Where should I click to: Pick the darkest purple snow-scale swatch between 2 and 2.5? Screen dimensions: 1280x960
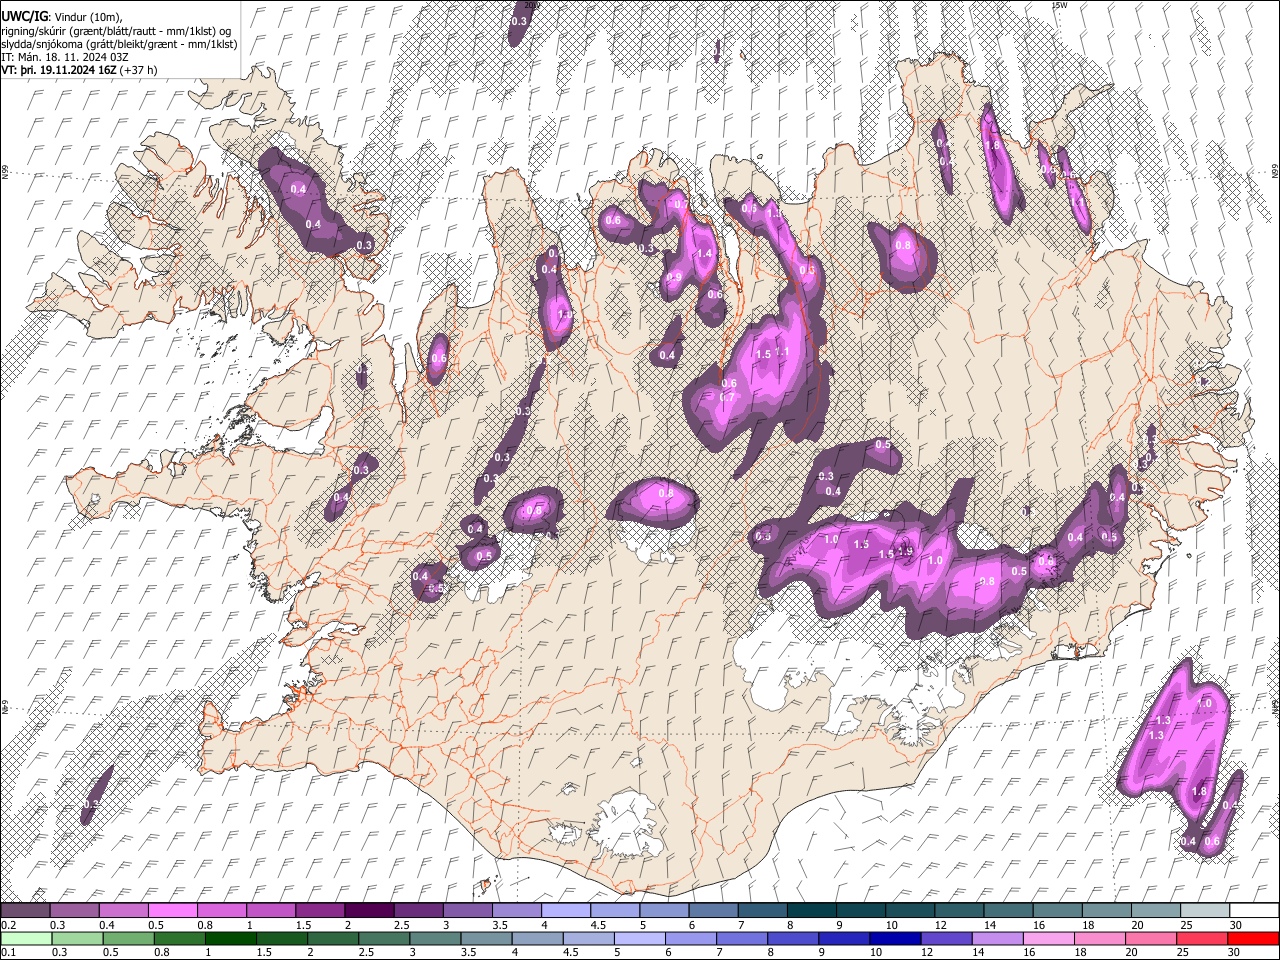pyautogui.click(x=369, y=910)
